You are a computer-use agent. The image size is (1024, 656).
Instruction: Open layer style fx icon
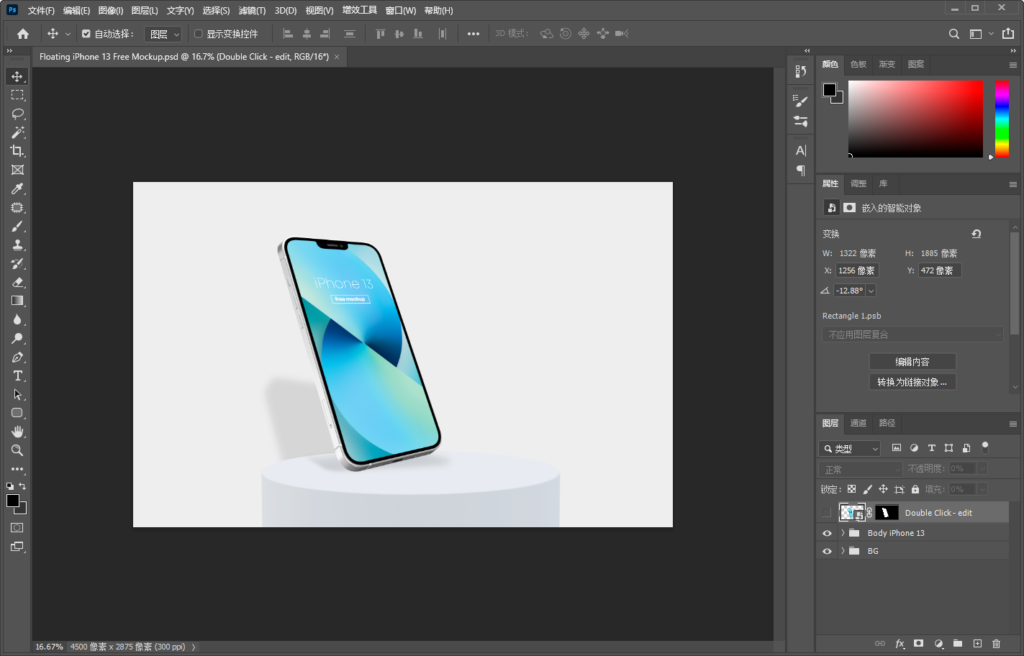point(899,644)
